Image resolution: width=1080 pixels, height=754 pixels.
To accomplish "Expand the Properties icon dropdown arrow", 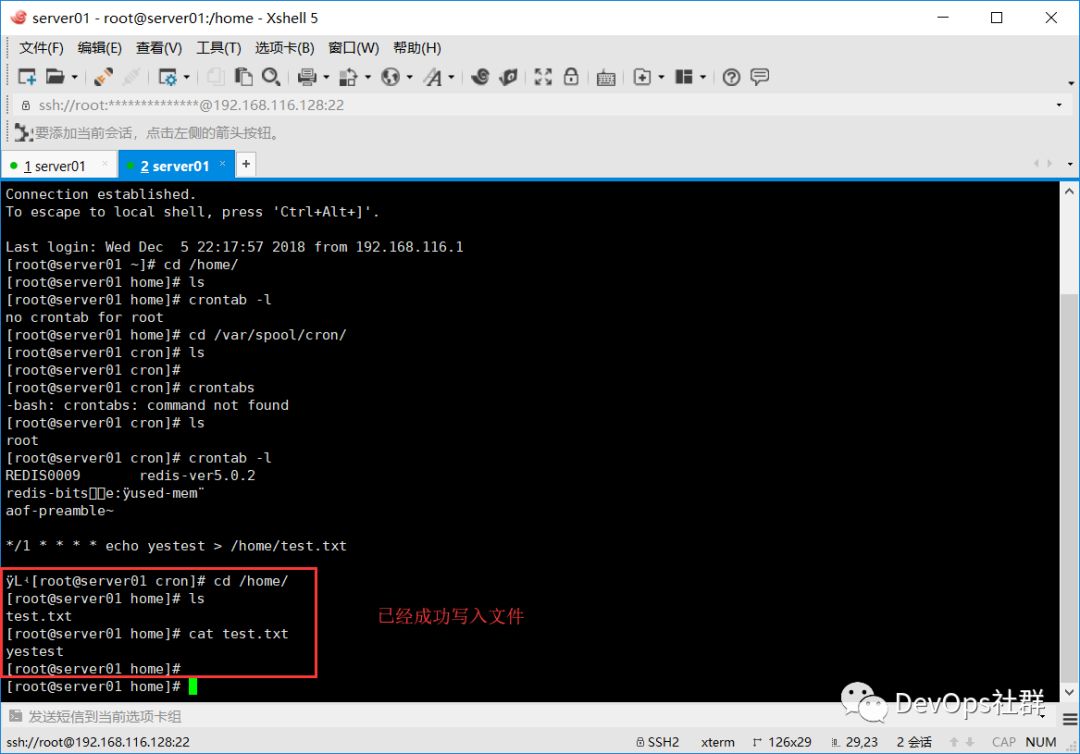I will point(186,77).
